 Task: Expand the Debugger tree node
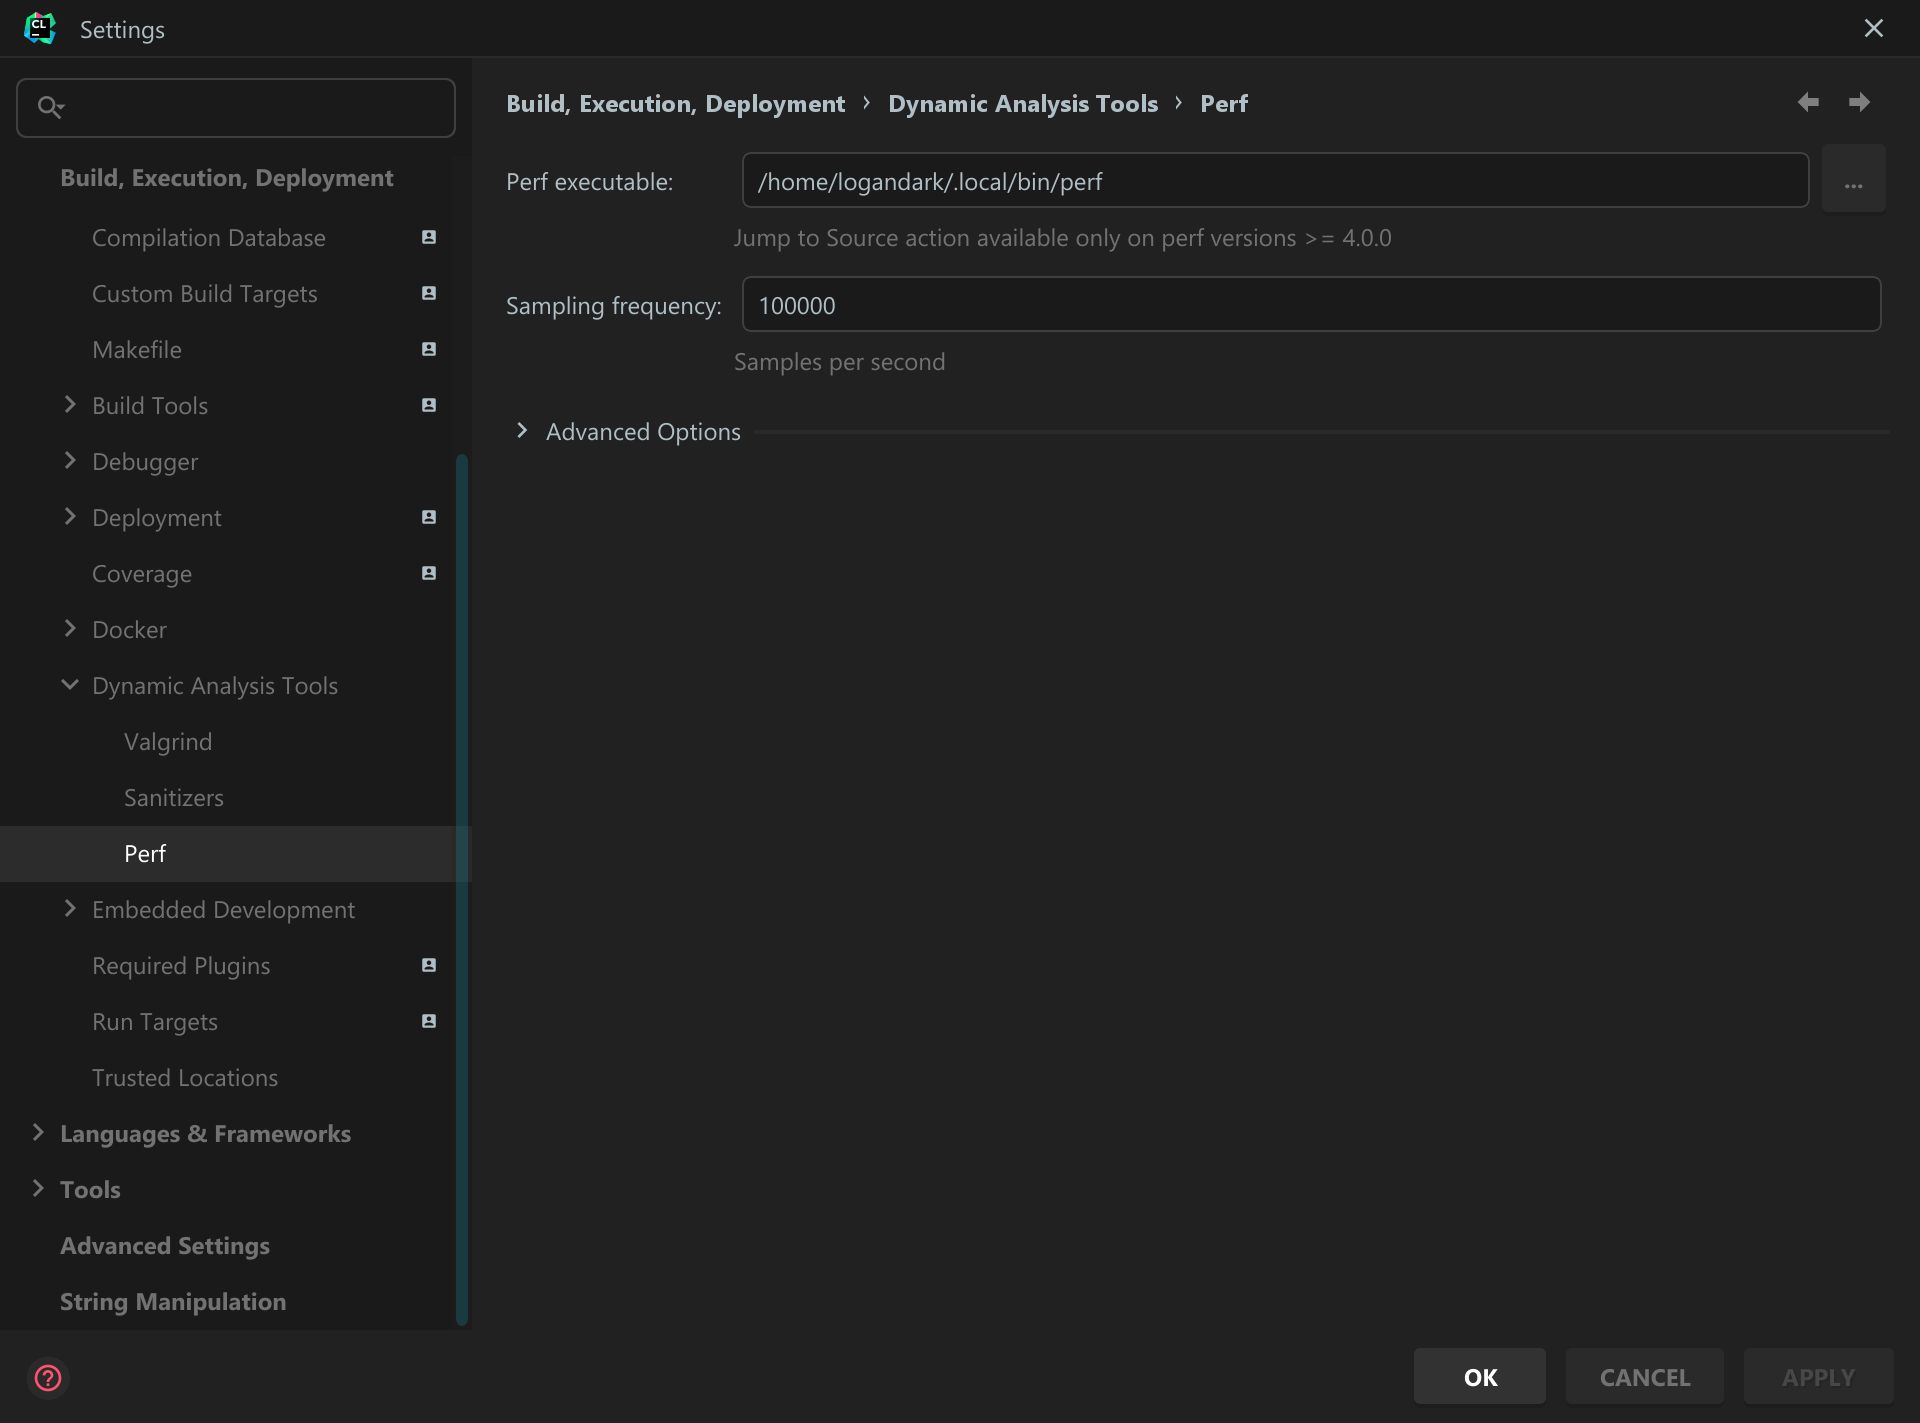click(70, 460)
